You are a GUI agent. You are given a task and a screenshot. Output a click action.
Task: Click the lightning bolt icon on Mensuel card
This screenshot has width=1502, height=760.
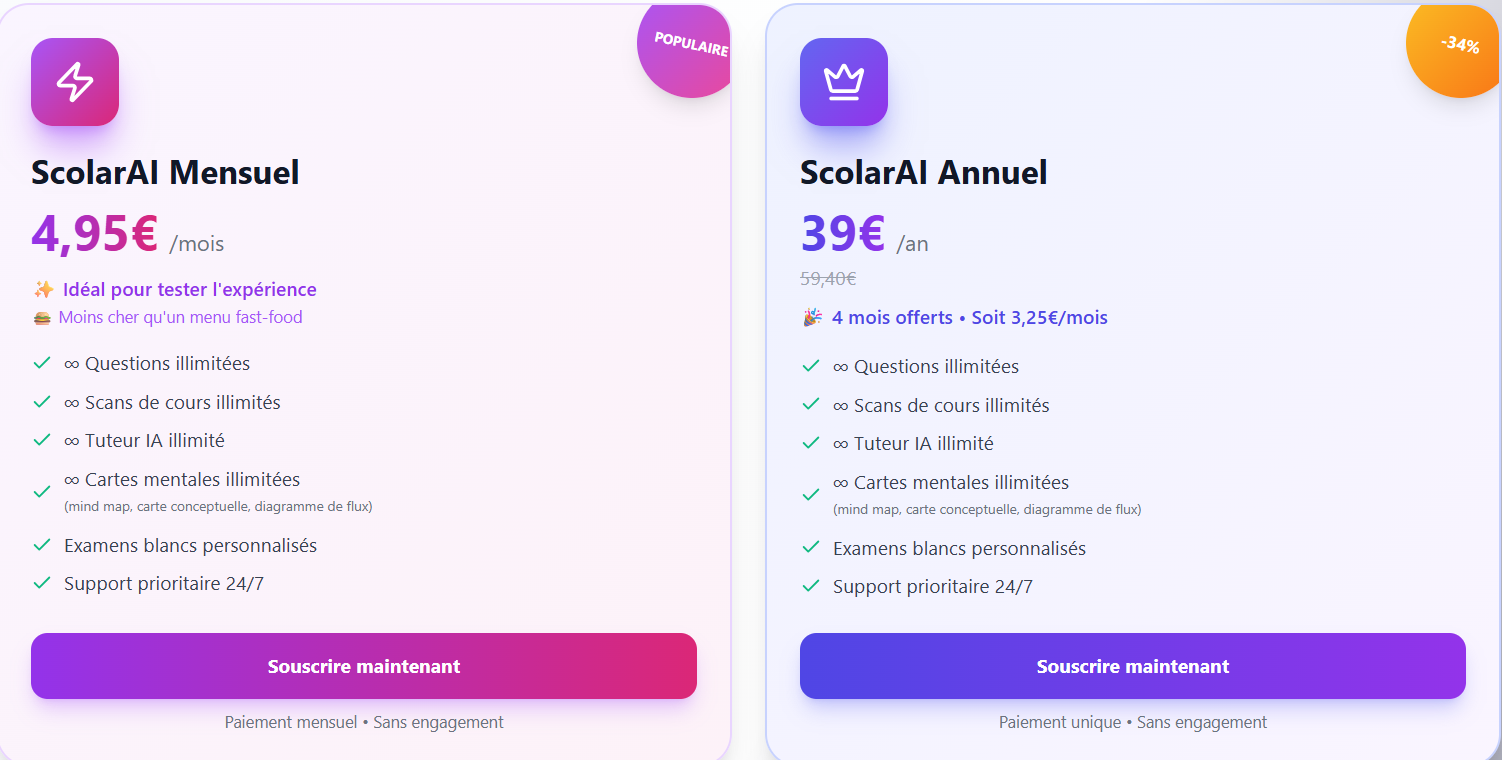74,82
